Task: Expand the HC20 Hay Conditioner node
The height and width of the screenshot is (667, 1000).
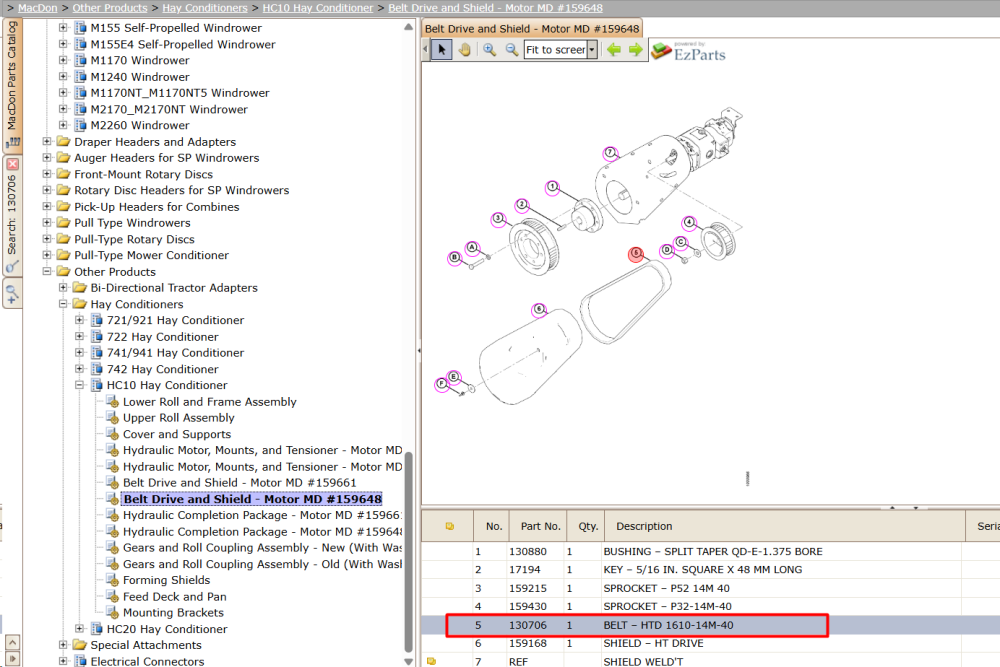Action: (x=79, y=629)
